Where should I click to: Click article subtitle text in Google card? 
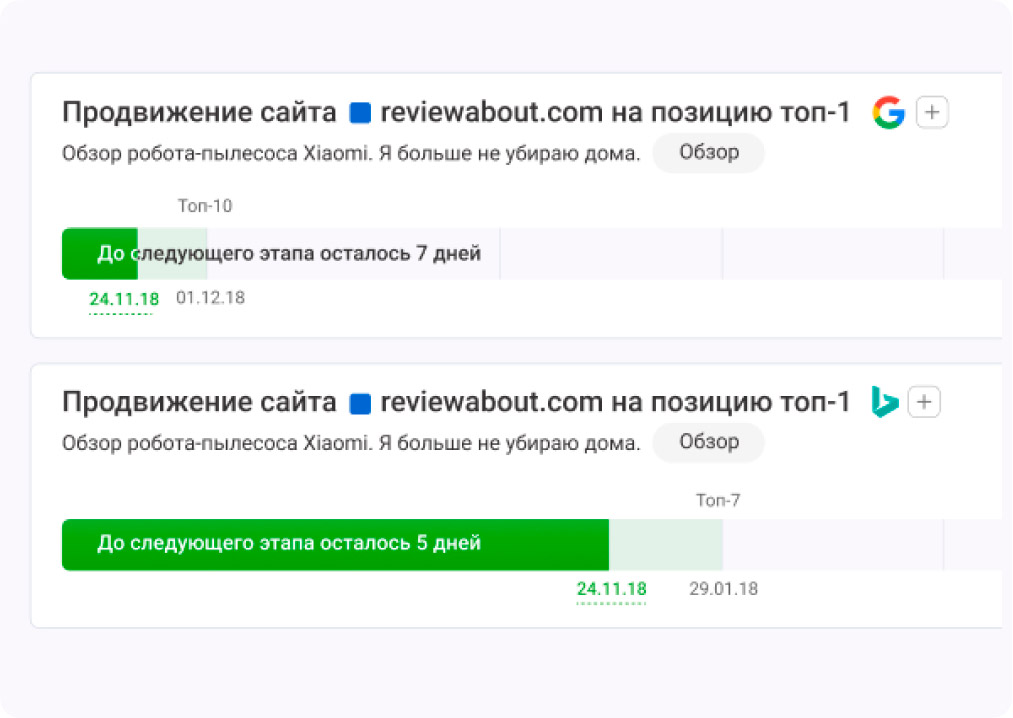click(350, 154)
